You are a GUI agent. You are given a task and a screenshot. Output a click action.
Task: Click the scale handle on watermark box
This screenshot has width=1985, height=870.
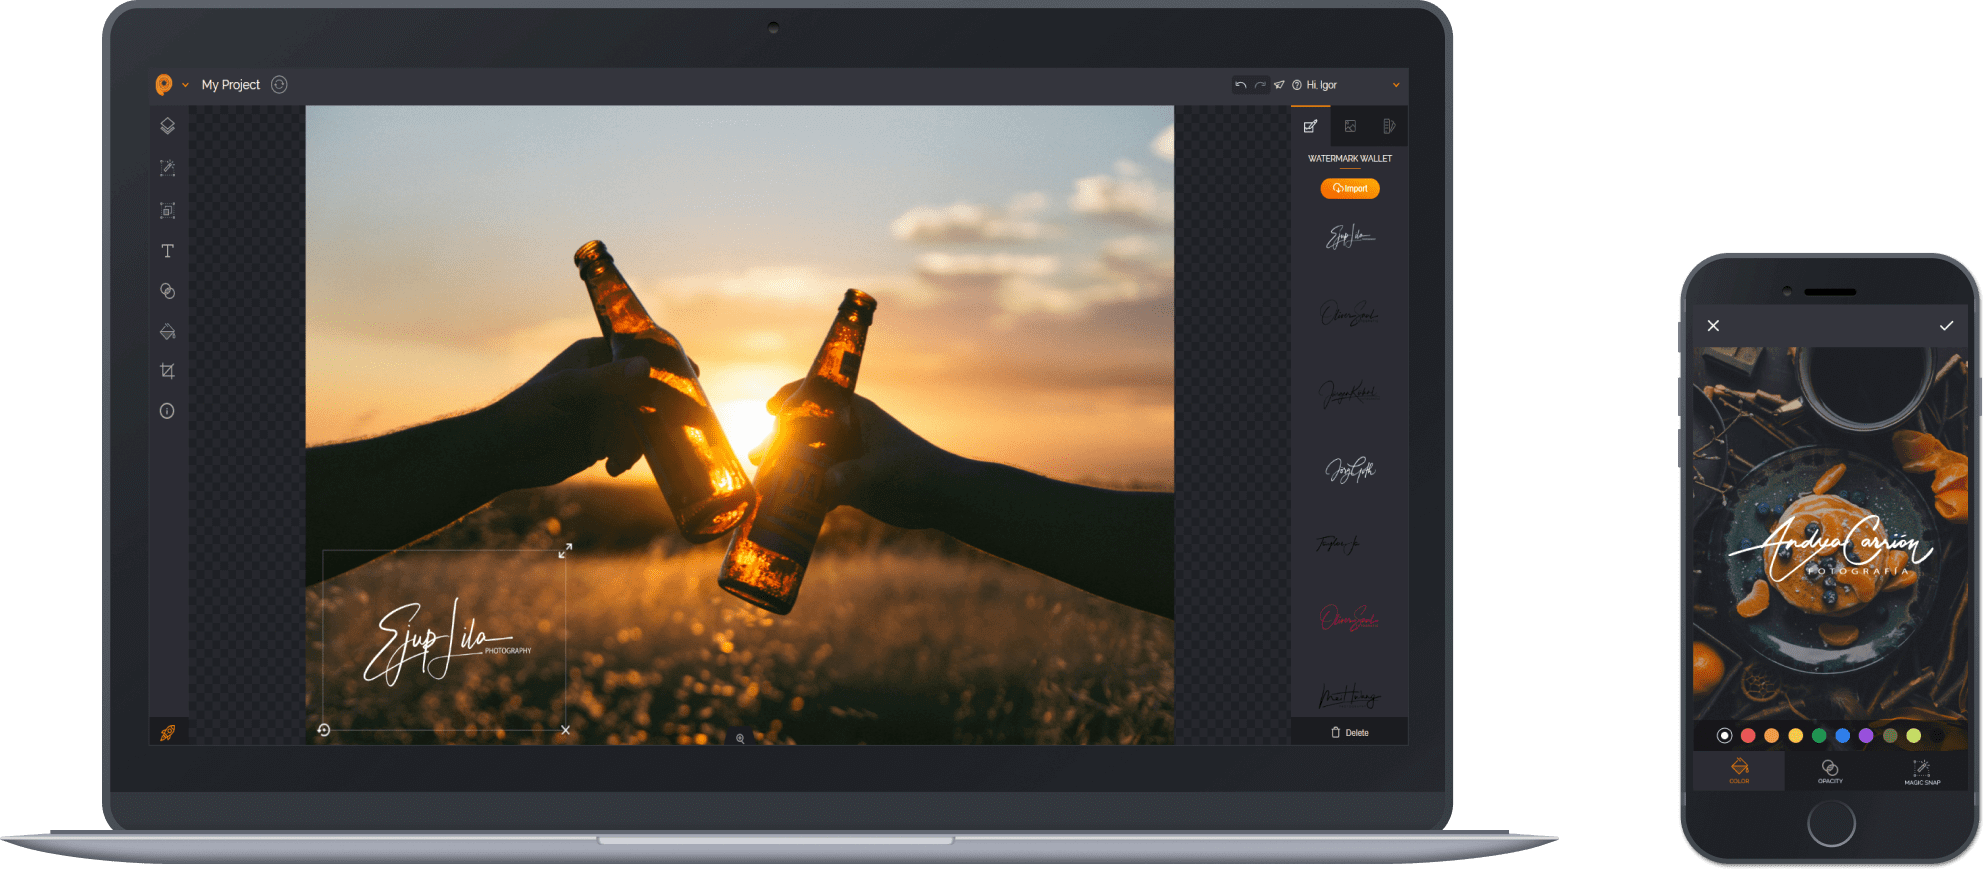(565, 550)
